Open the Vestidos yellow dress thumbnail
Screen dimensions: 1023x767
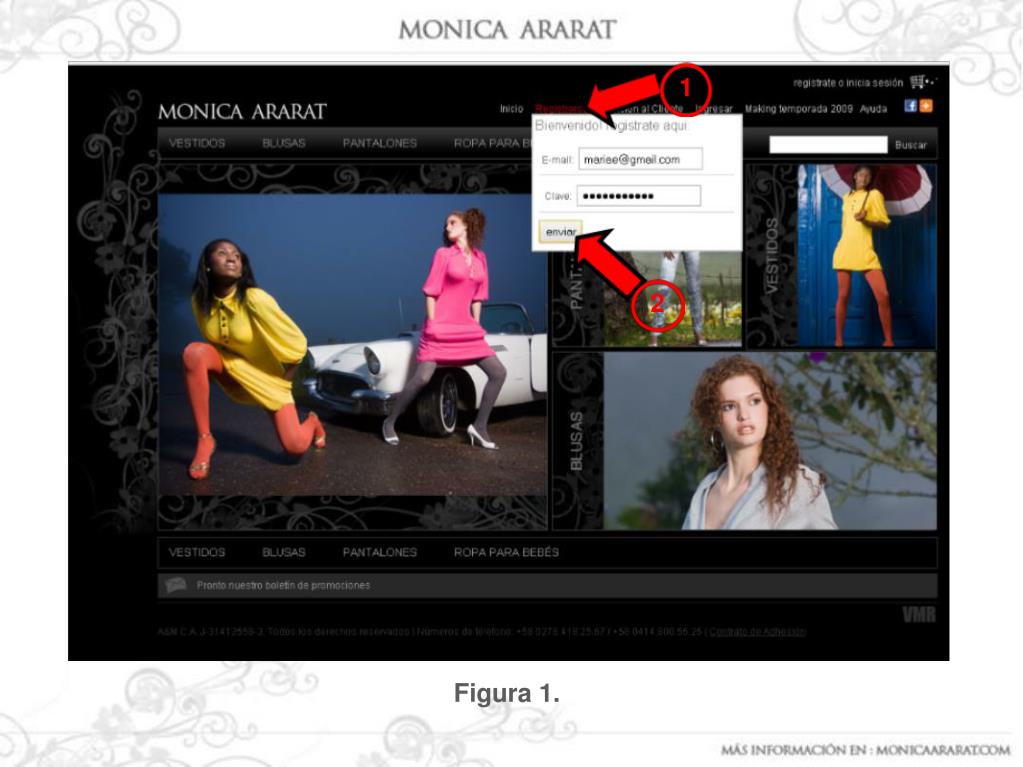click(867, 256)
